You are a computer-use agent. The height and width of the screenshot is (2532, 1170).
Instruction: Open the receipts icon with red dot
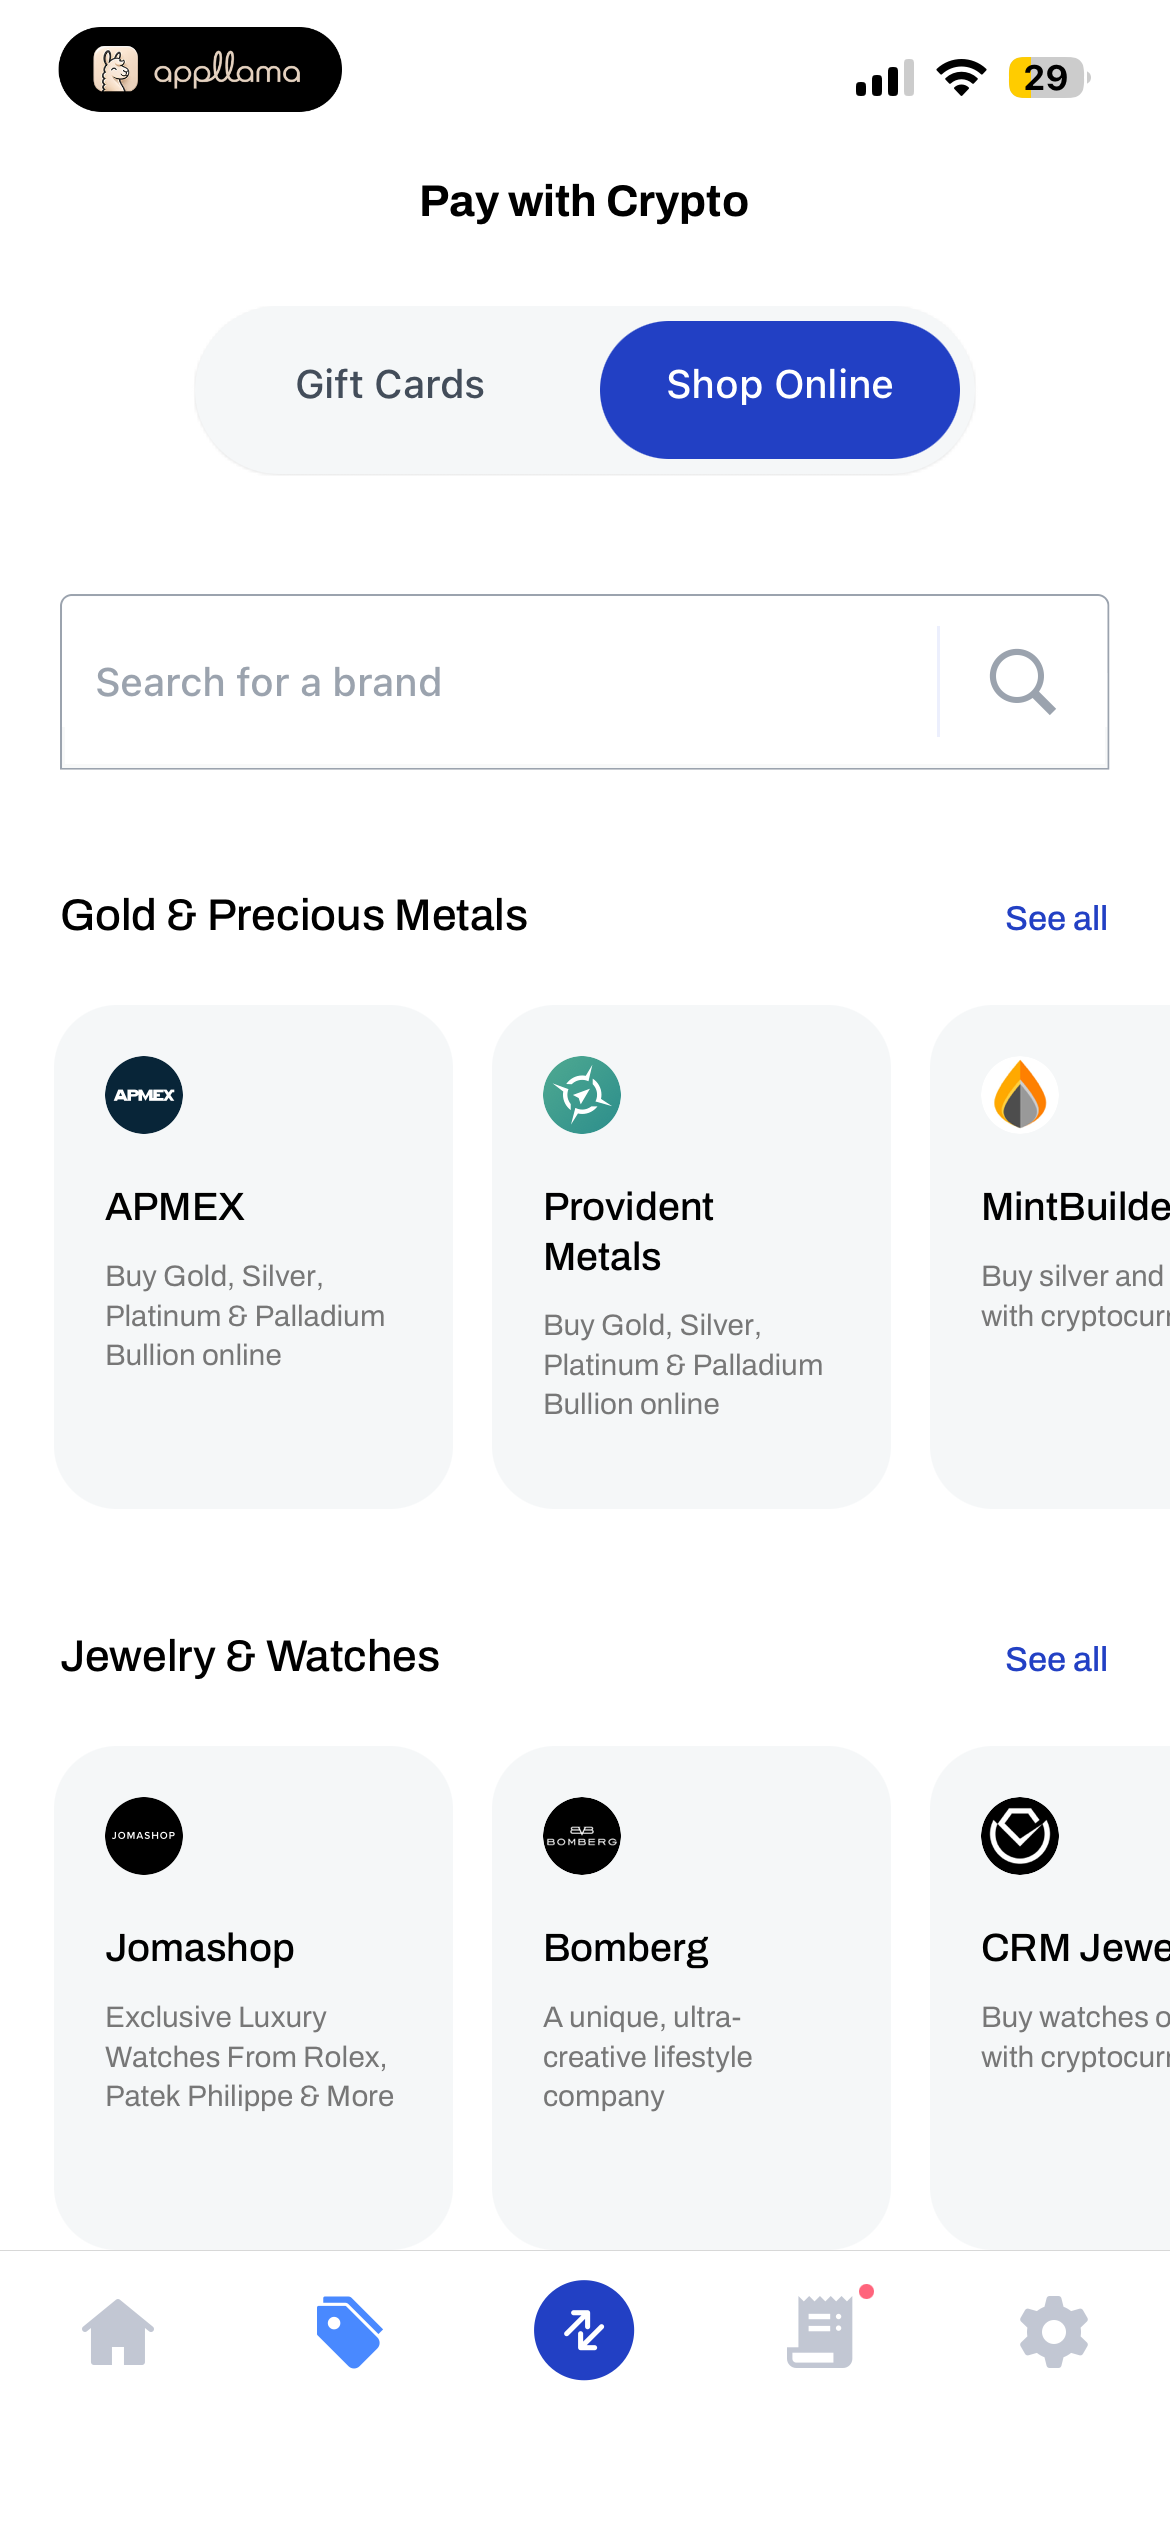point(822,2331)
